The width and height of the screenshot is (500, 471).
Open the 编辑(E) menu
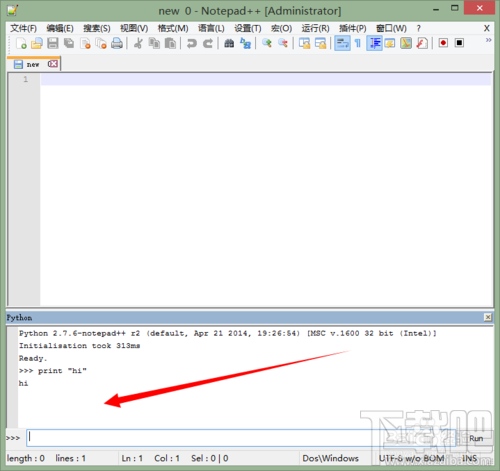(x=60, y=28)
